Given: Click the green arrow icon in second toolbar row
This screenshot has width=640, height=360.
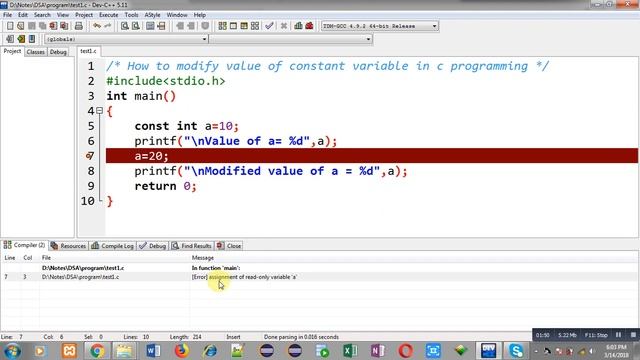Looking at the screenshot, I should click(21, 39).
